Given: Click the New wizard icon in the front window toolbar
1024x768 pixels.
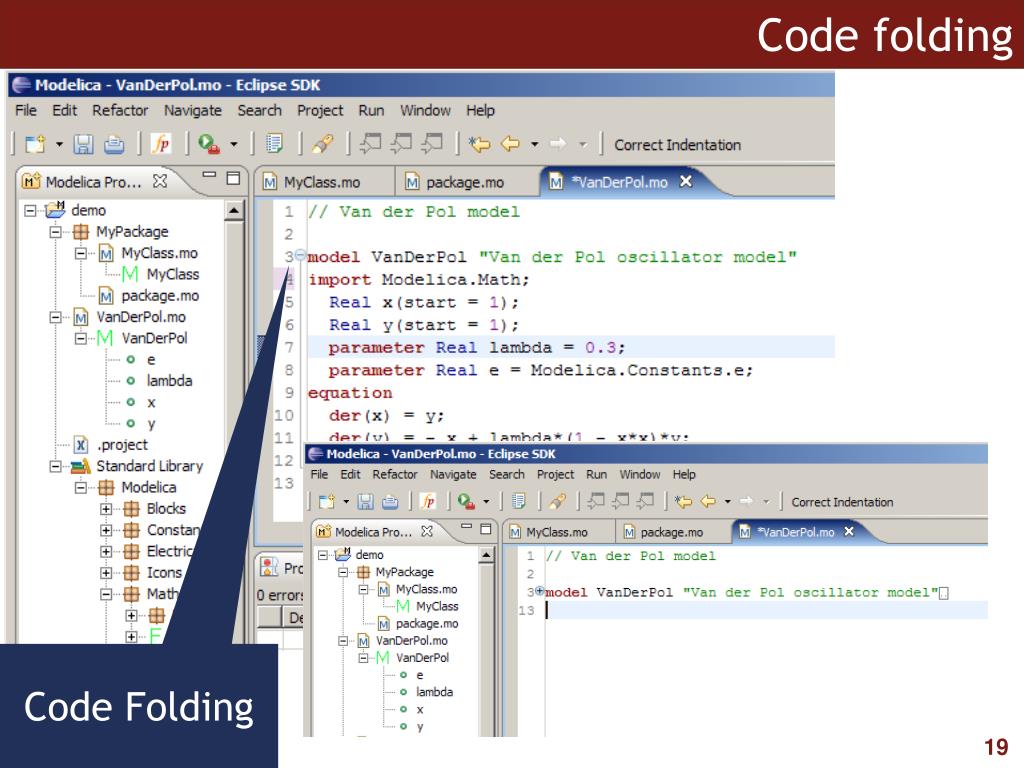Looking at the screenshot, I should click(327, 502).
